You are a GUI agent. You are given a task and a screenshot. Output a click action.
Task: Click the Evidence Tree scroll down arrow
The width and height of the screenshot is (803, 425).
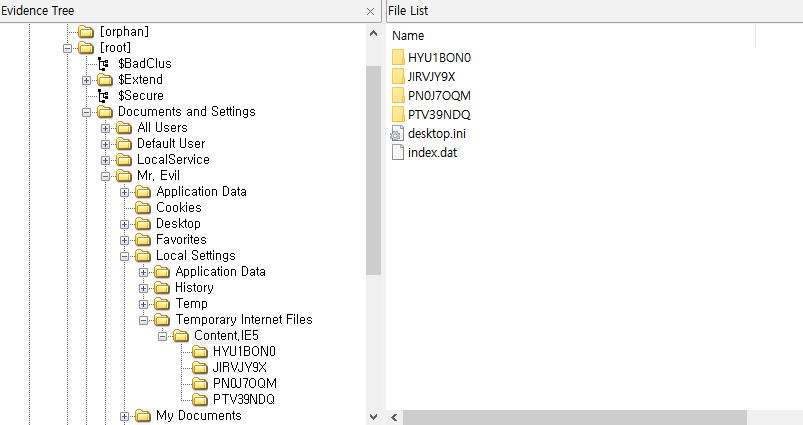373,417
